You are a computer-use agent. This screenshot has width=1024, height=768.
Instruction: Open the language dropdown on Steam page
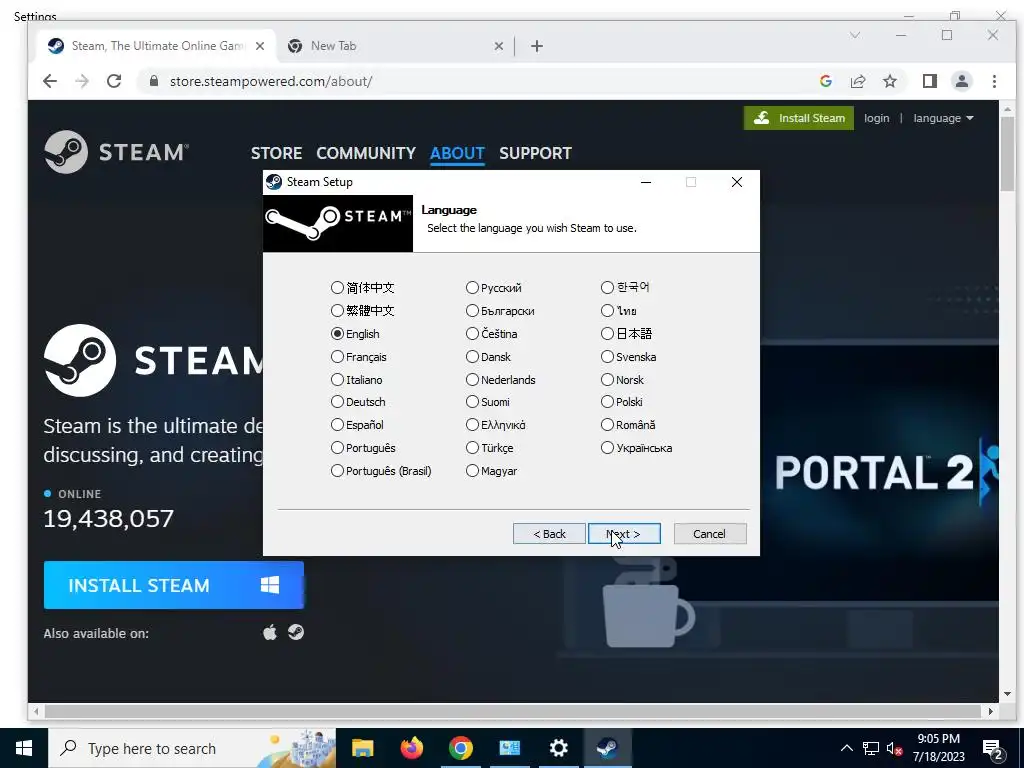click(943, 118)
